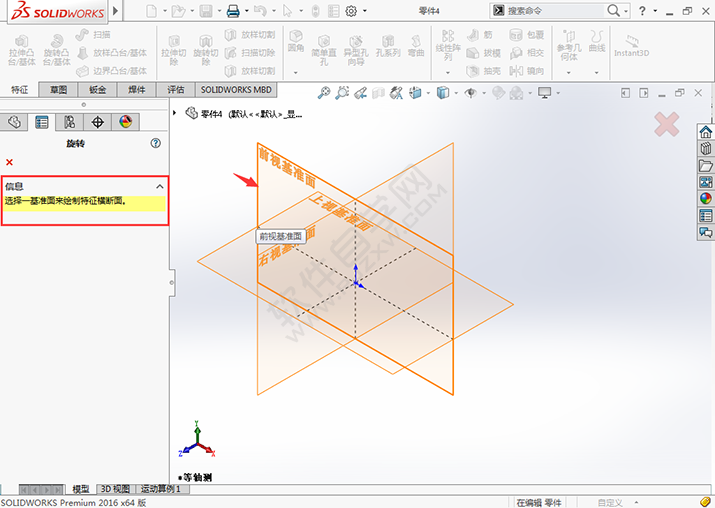The image size is (715, 508).
Task: Click the View Settings monitor icon
Action: tap(544, 93)
